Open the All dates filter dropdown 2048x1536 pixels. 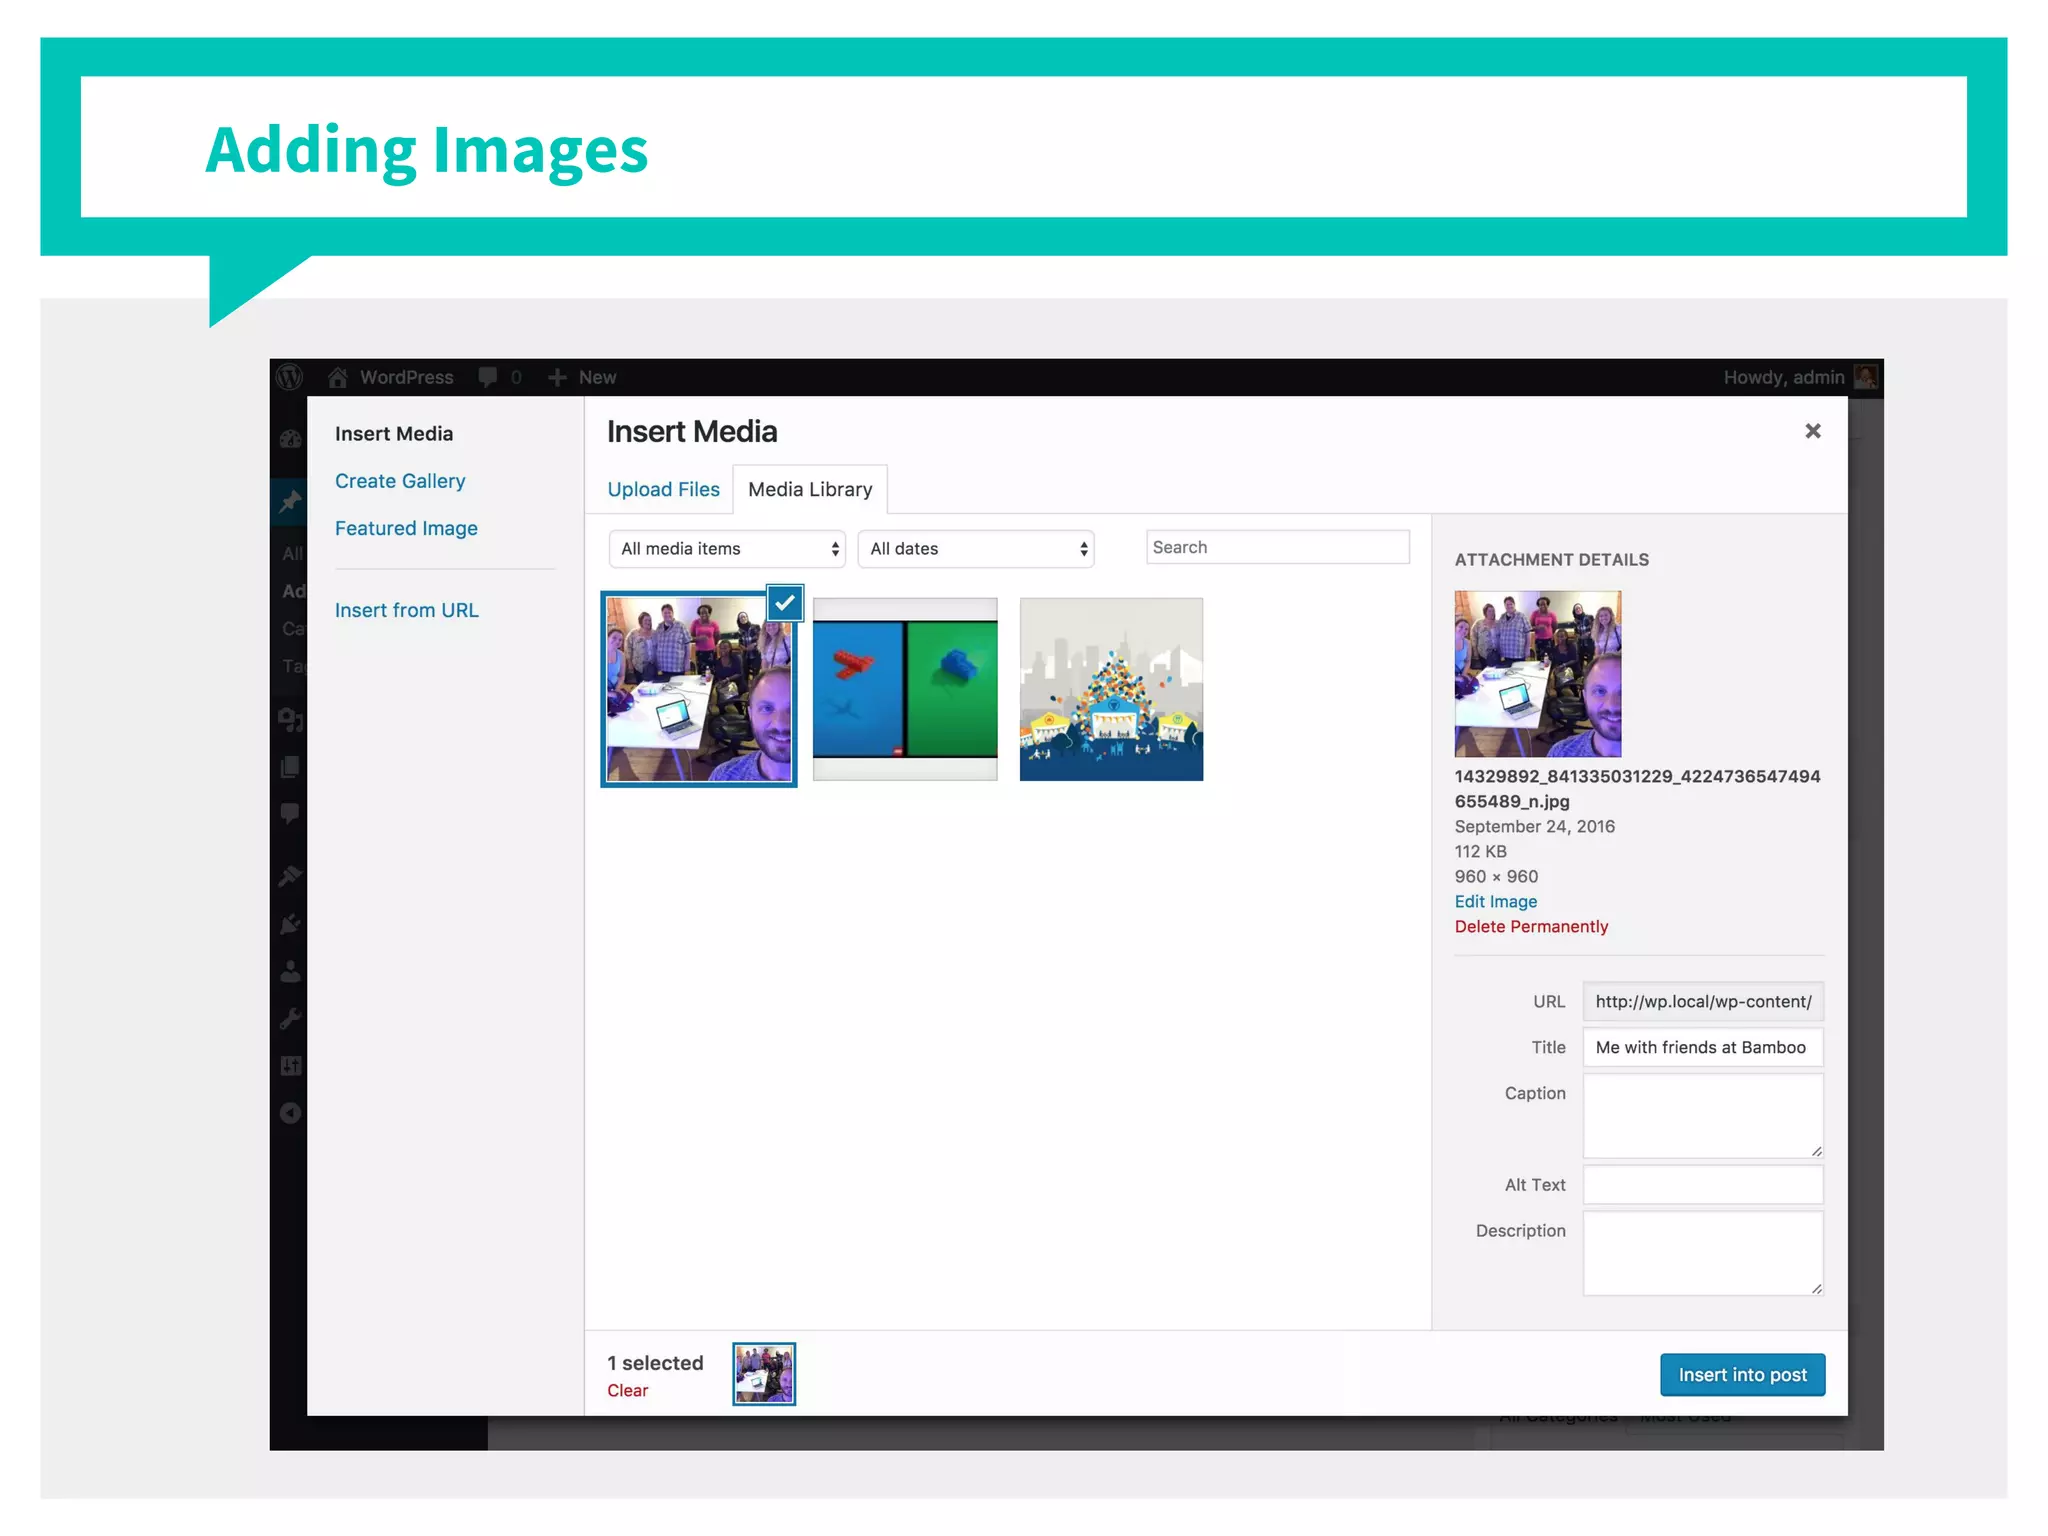click(976, 549)
